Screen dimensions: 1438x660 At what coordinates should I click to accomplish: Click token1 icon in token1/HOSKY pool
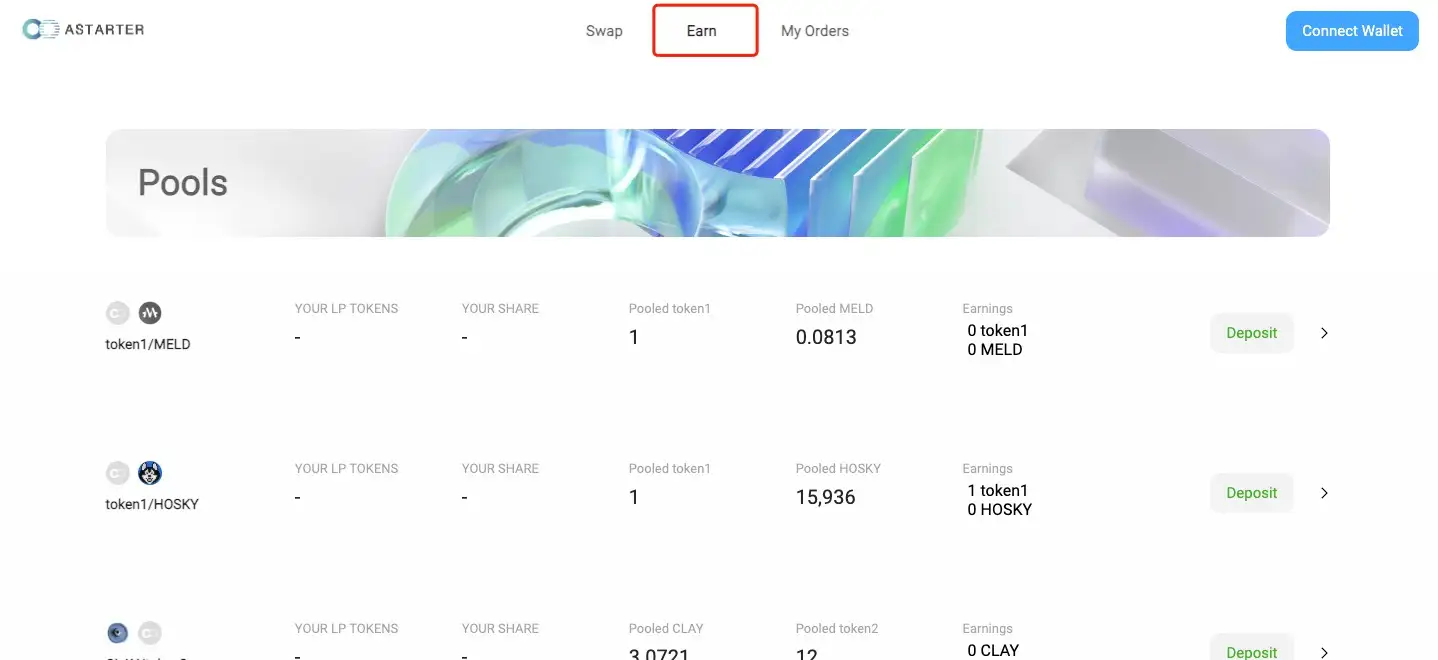[x=118, y=473]
